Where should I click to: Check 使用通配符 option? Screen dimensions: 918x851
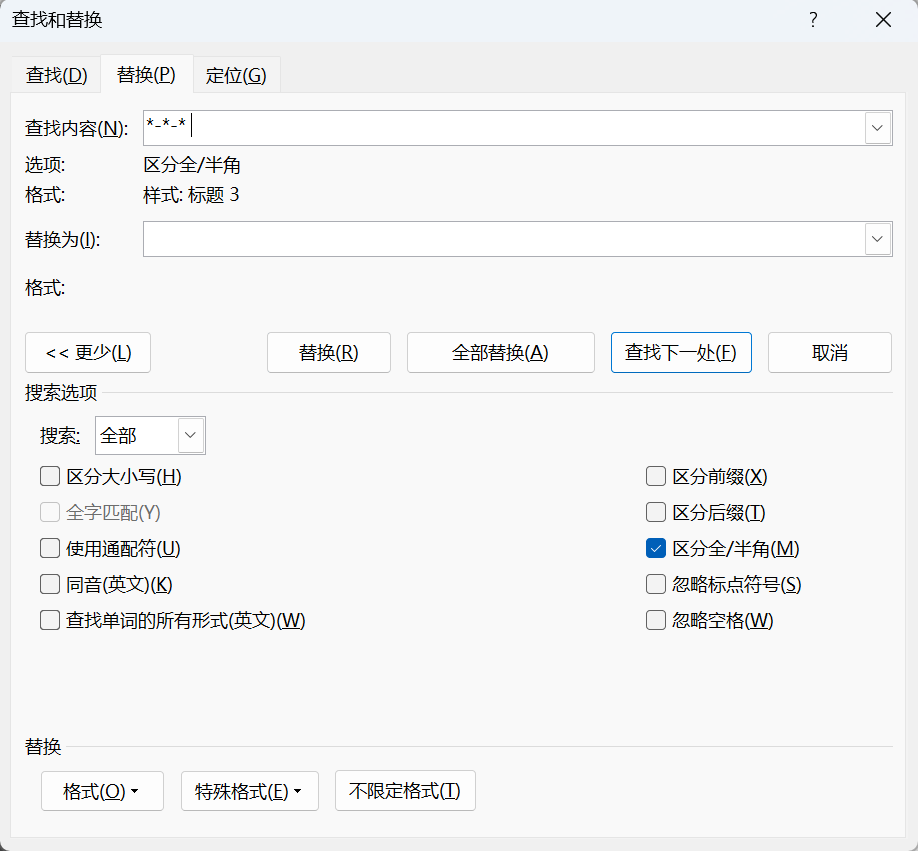(x=50, y=548)
